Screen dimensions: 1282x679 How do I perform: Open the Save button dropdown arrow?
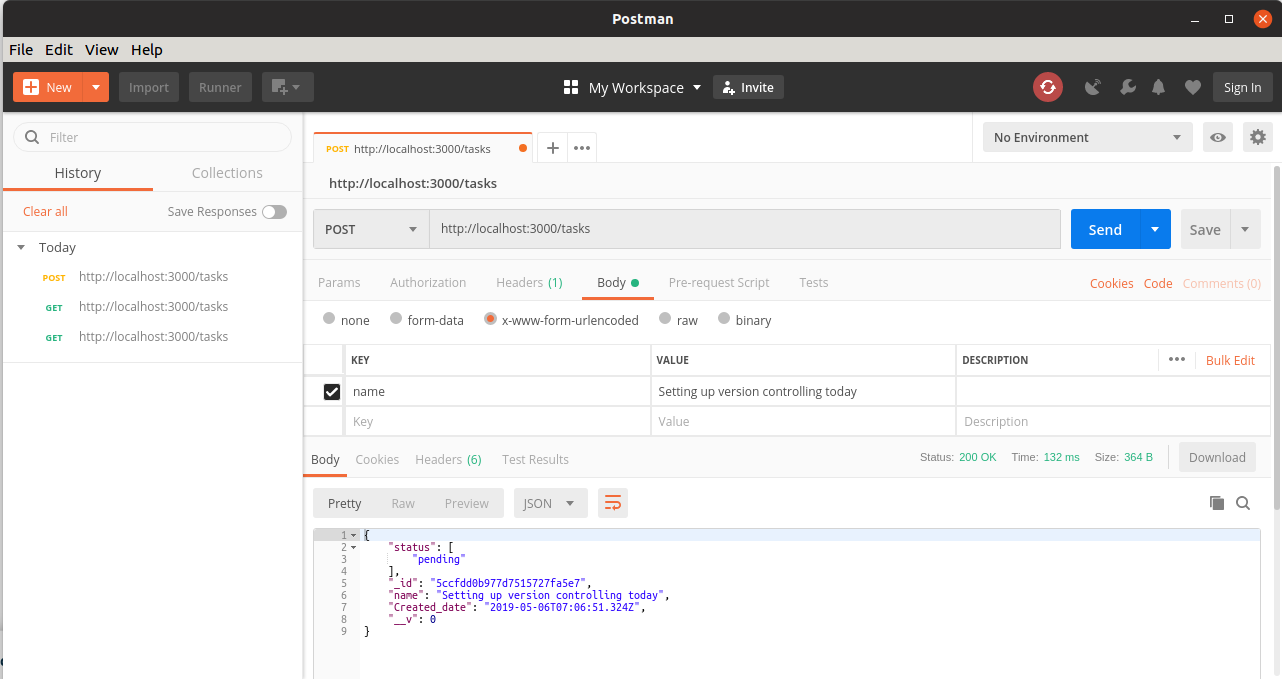(1245, 229)
